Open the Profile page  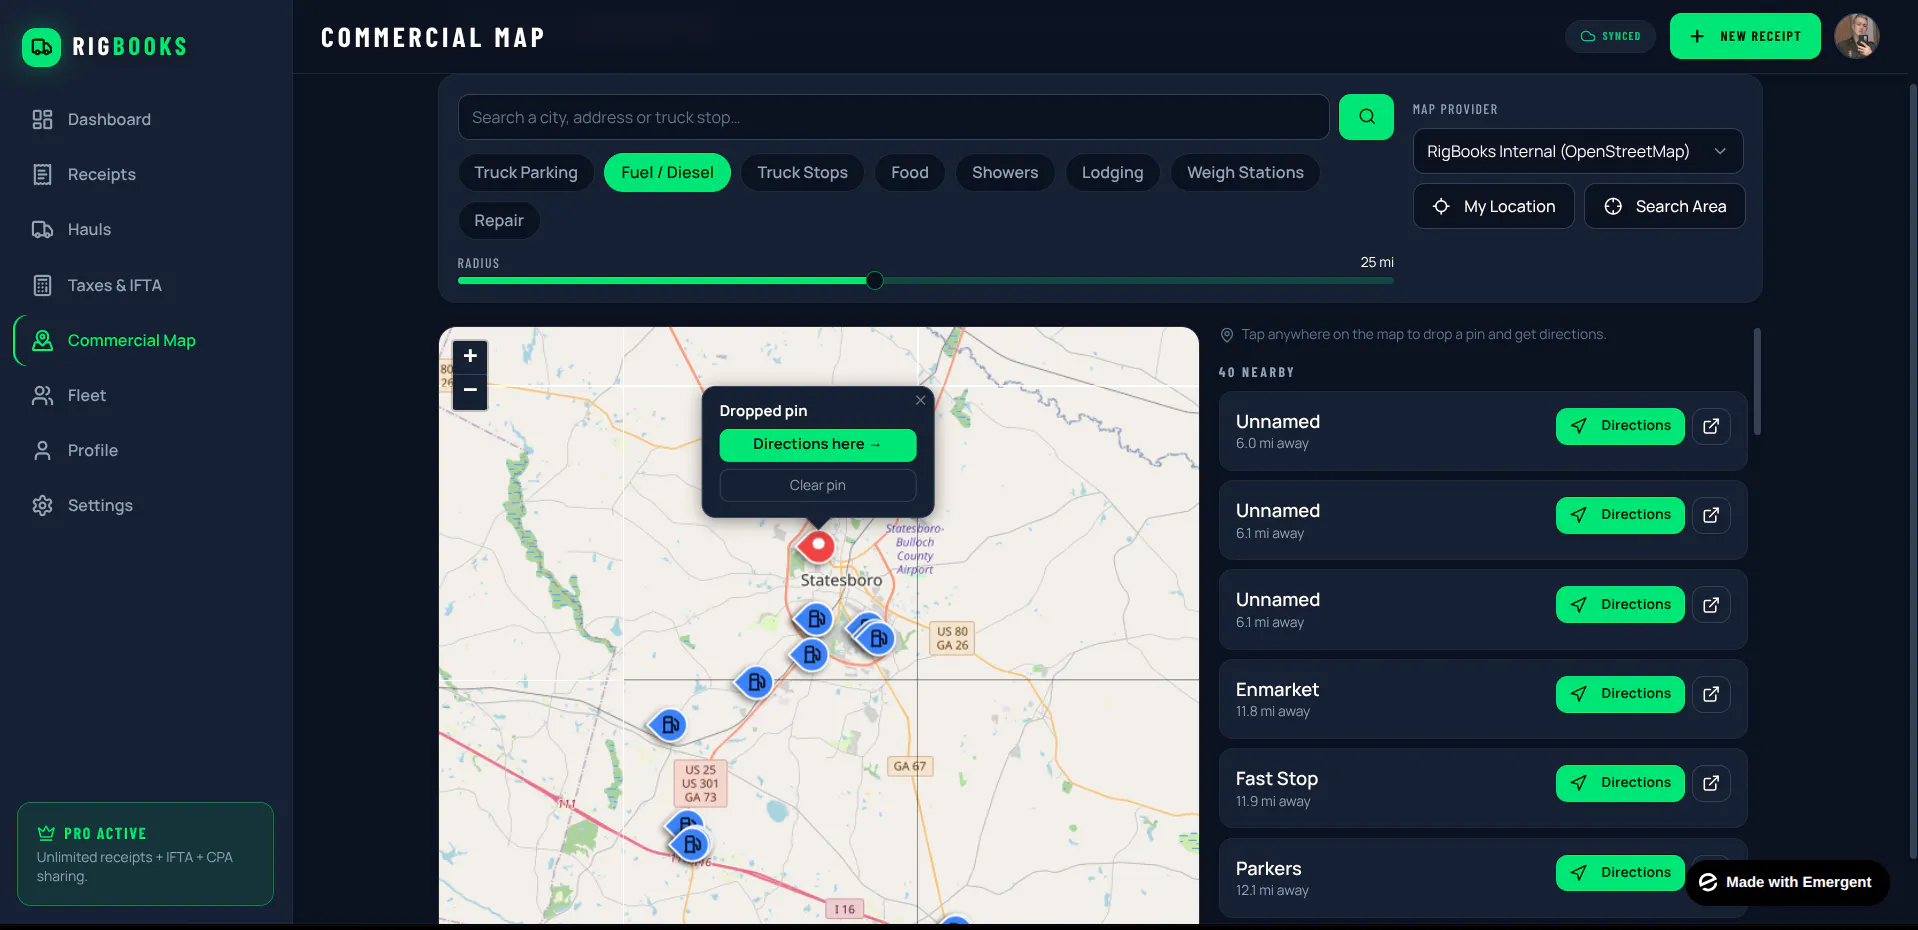tap(92, 450)
